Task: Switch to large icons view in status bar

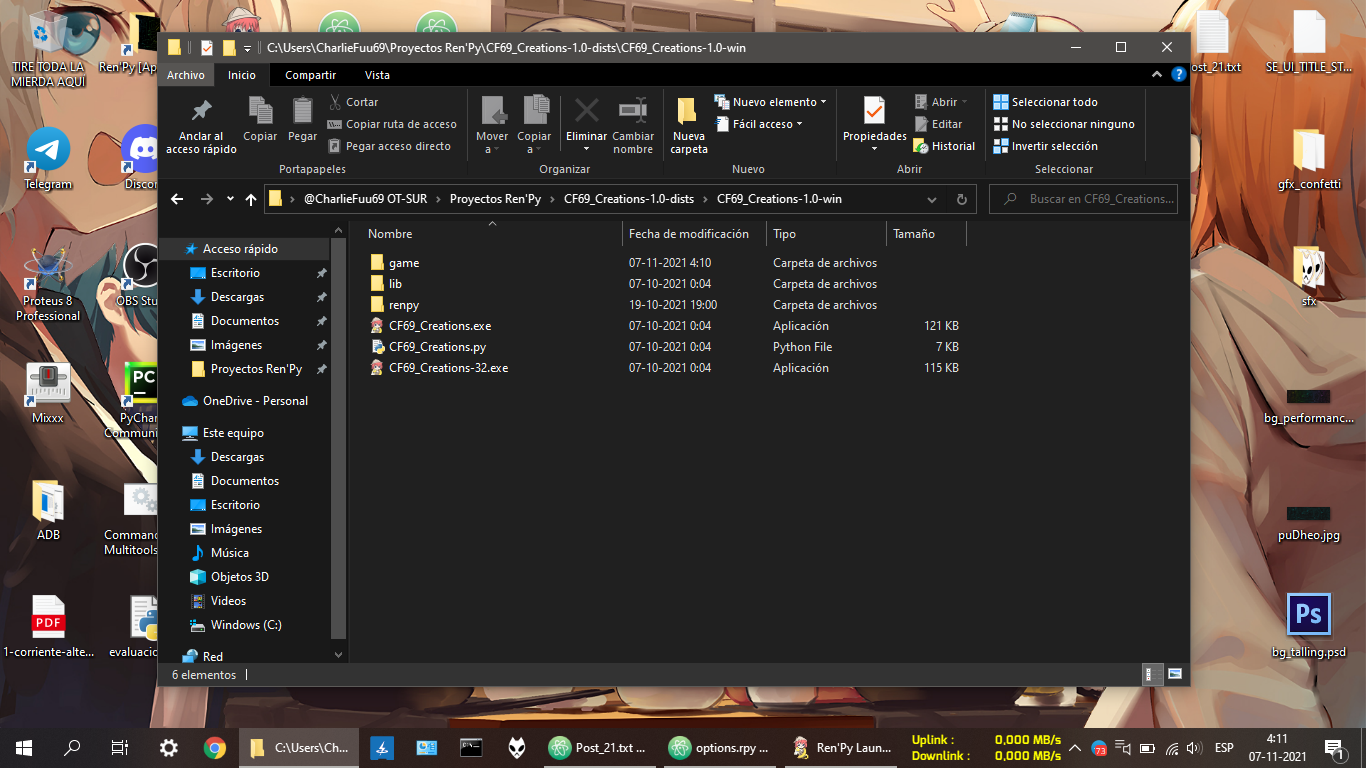Action: [x=1175, y=674]
